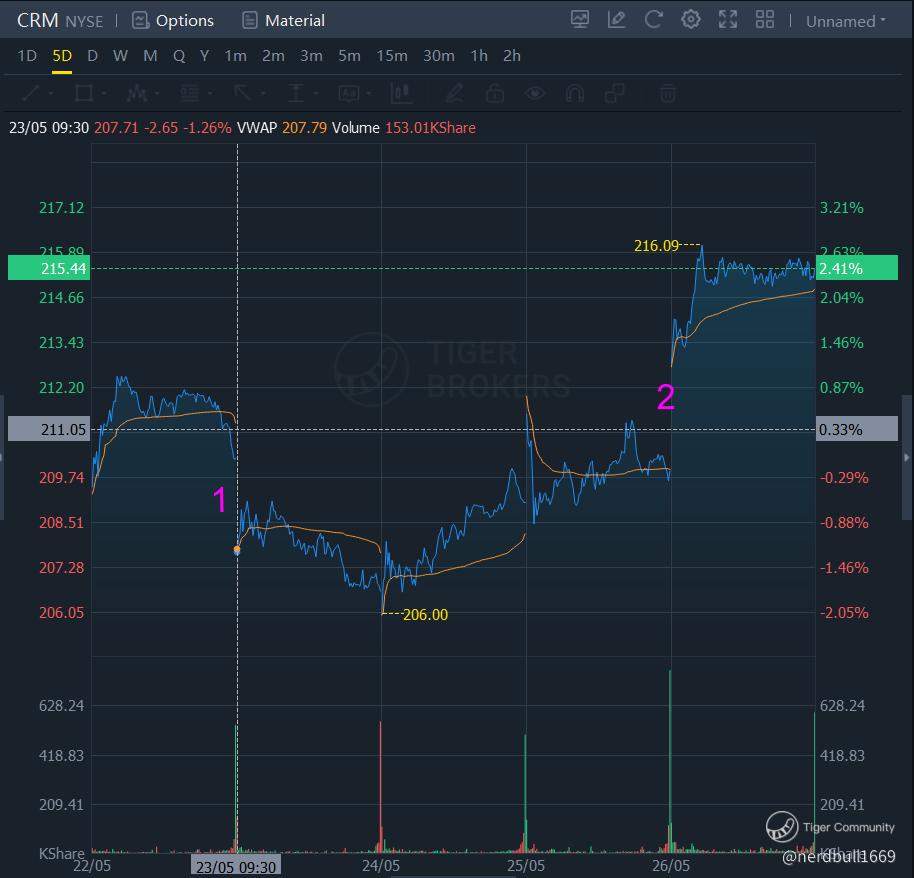
Task: Toggle the lock drawings icon
Action: click(x=495, y=93)
